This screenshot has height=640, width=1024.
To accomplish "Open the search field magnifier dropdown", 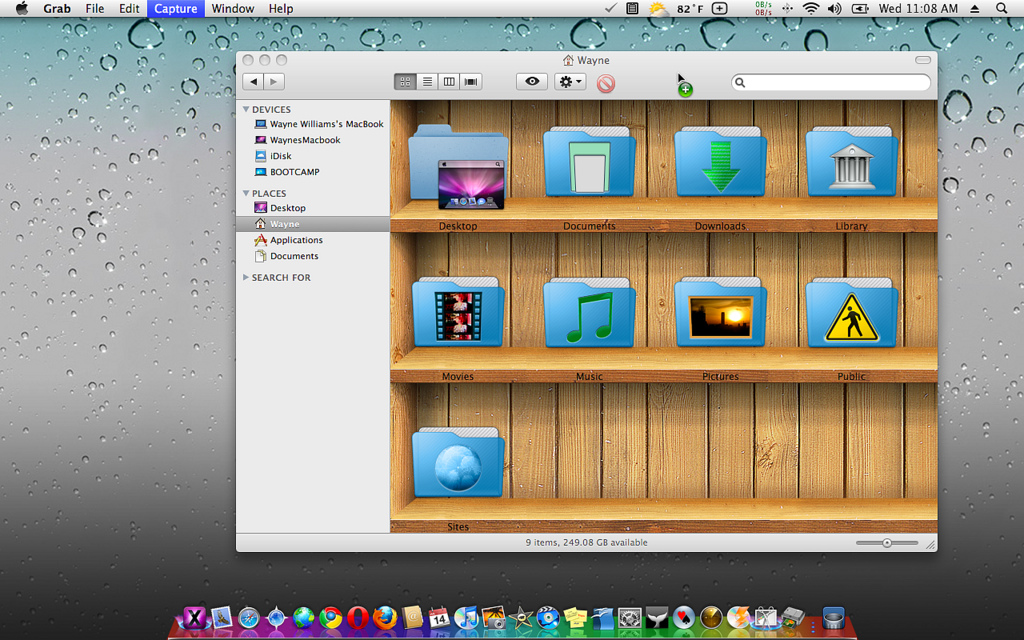I will pos(740,82).
